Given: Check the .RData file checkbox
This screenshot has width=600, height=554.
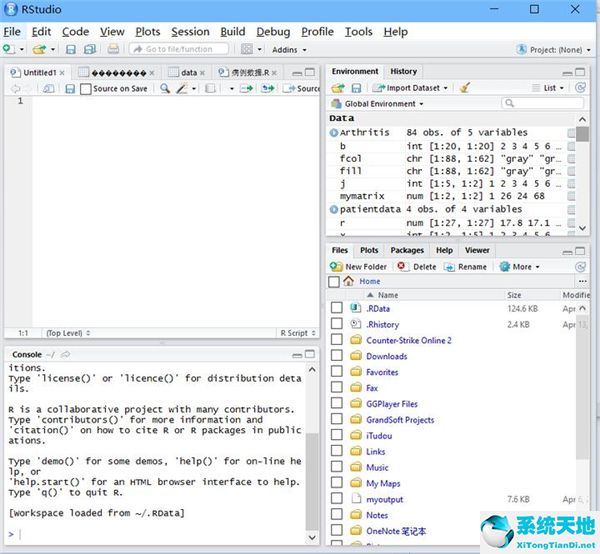Looking at the screenshot, I should coord(336,308).
